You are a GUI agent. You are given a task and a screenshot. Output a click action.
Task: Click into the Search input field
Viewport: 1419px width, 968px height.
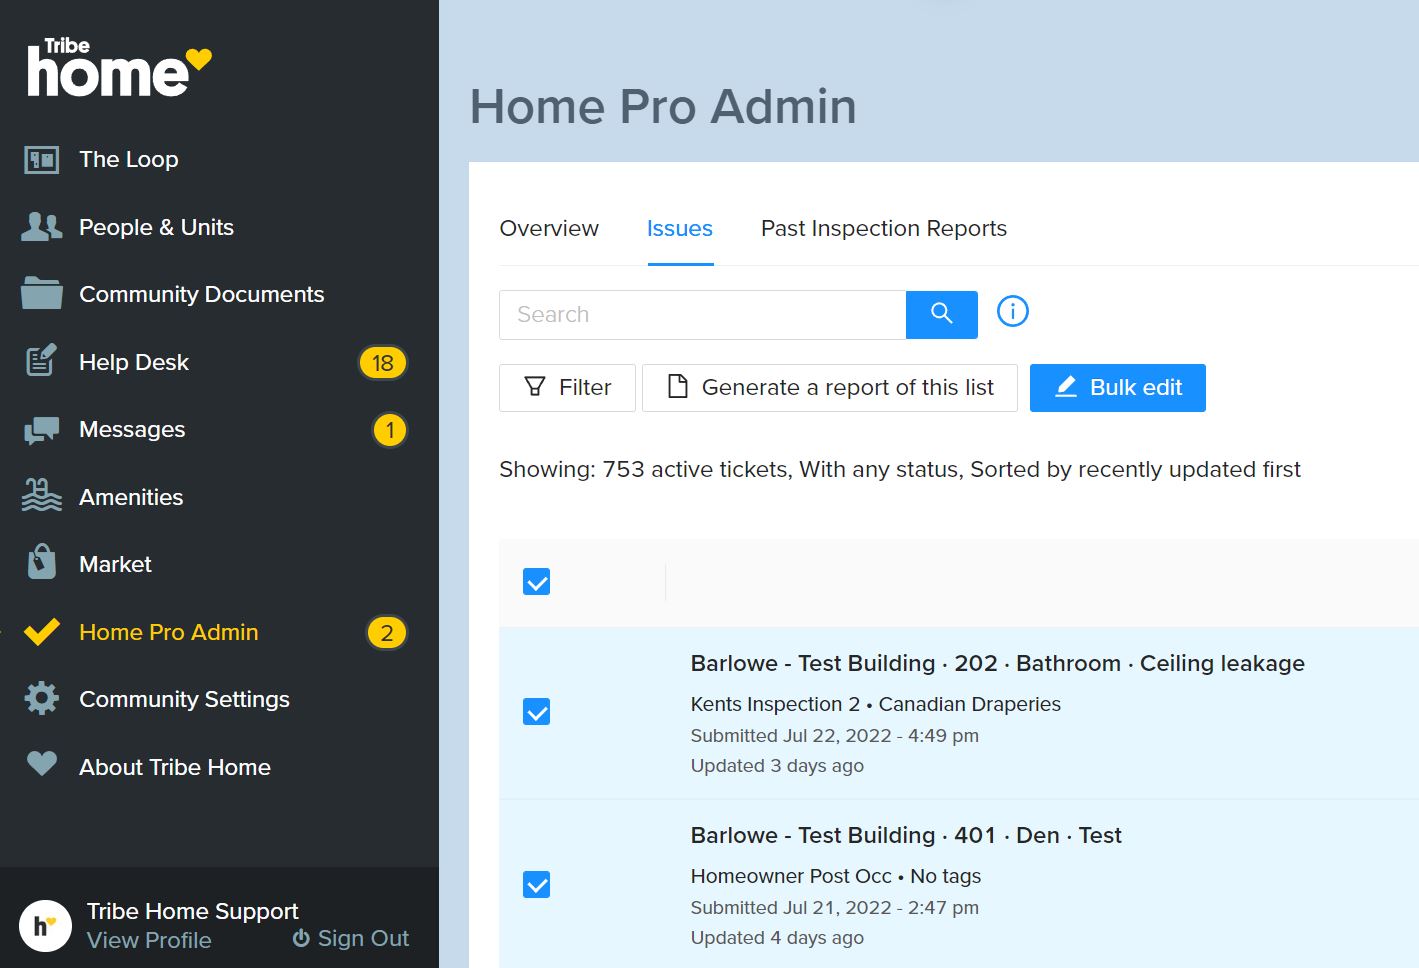tap(702, 314)
